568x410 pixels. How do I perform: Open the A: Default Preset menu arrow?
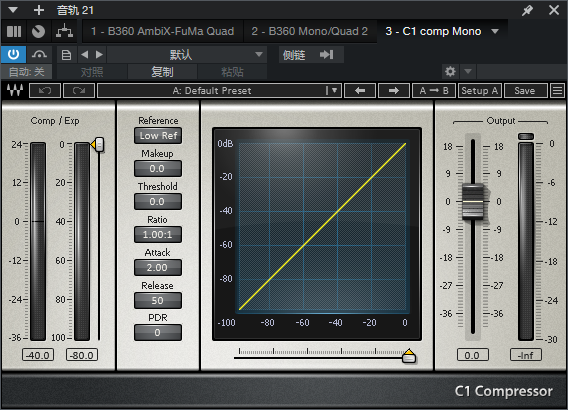coord(334,91)
